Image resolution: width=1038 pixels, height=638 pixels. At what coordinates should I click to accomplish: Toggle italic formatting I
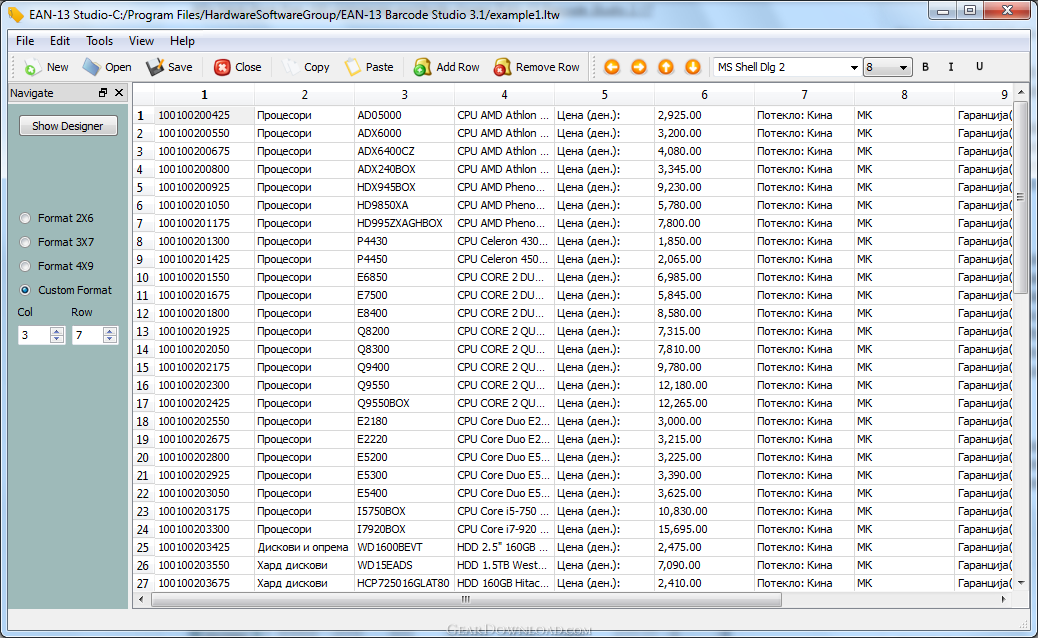click(x=951, y=67)
